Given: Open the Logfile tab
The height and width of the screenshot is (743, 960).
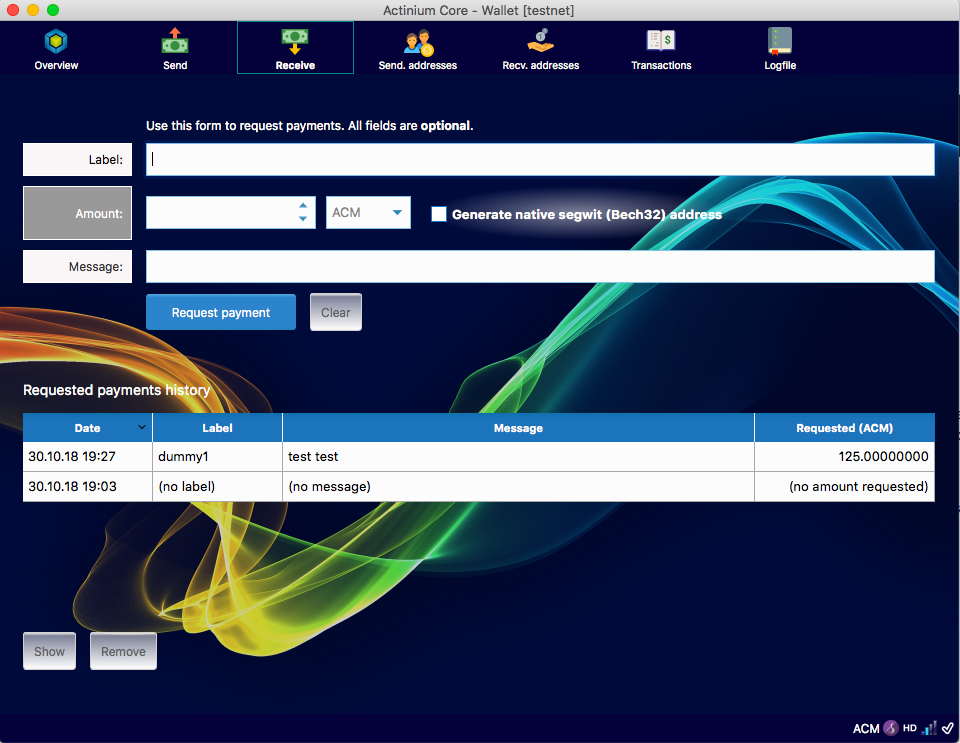Looking at the screenshot, I should click(x=780, y=49).
